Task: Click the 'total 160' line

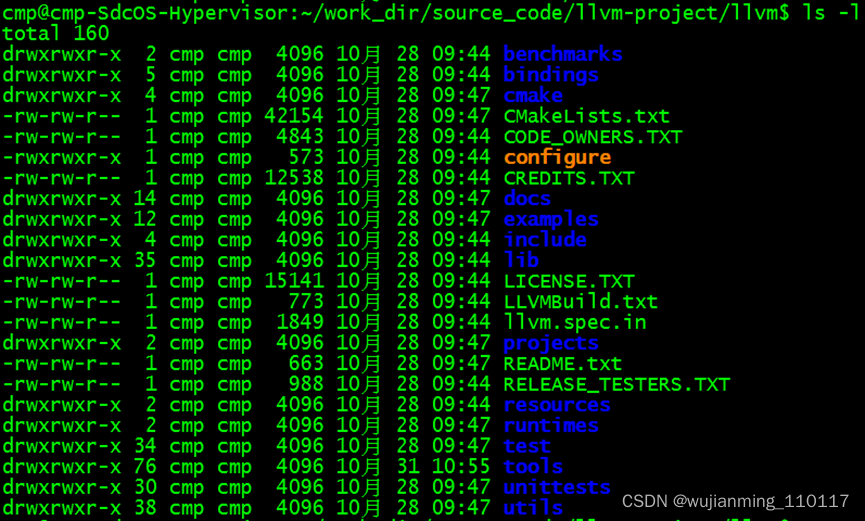Action: 56,34
